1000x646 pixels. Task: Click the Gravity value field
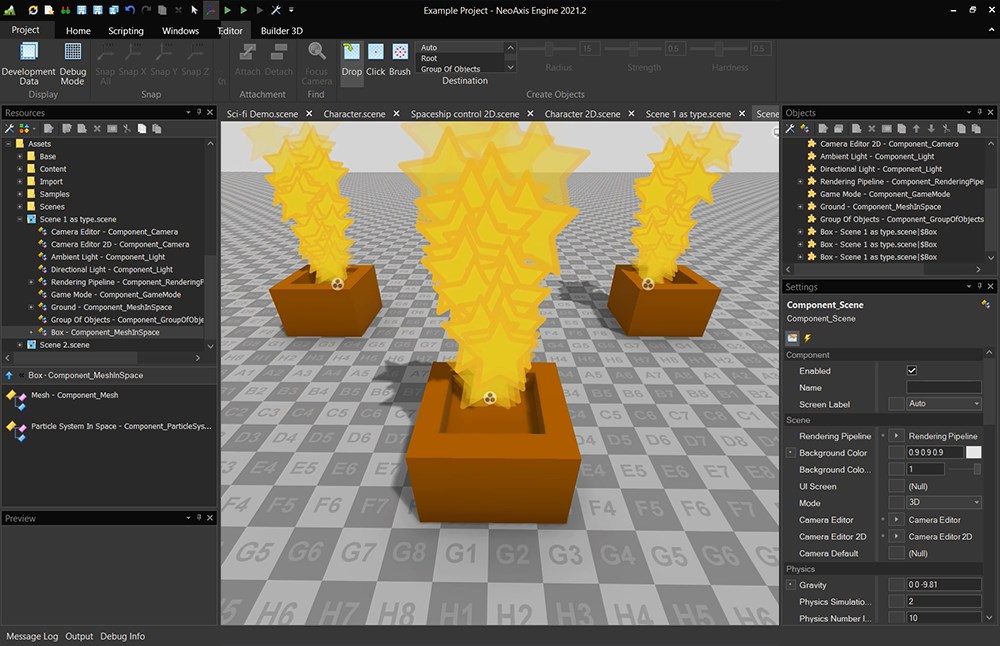pos(944,585)
